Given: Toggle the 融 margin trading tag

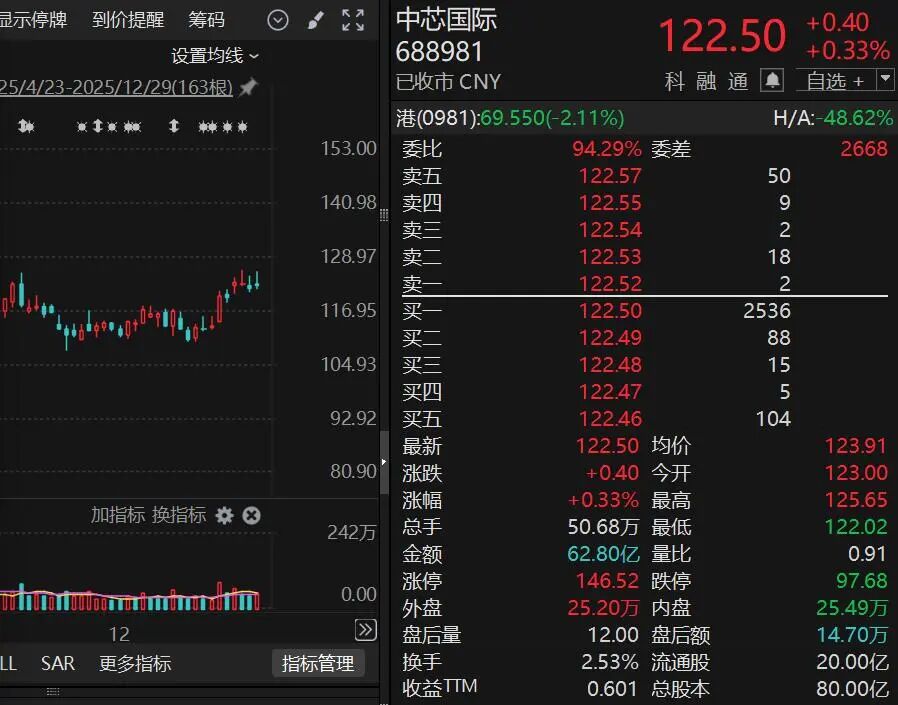Looking at the screenshot, I should (707, 81).
